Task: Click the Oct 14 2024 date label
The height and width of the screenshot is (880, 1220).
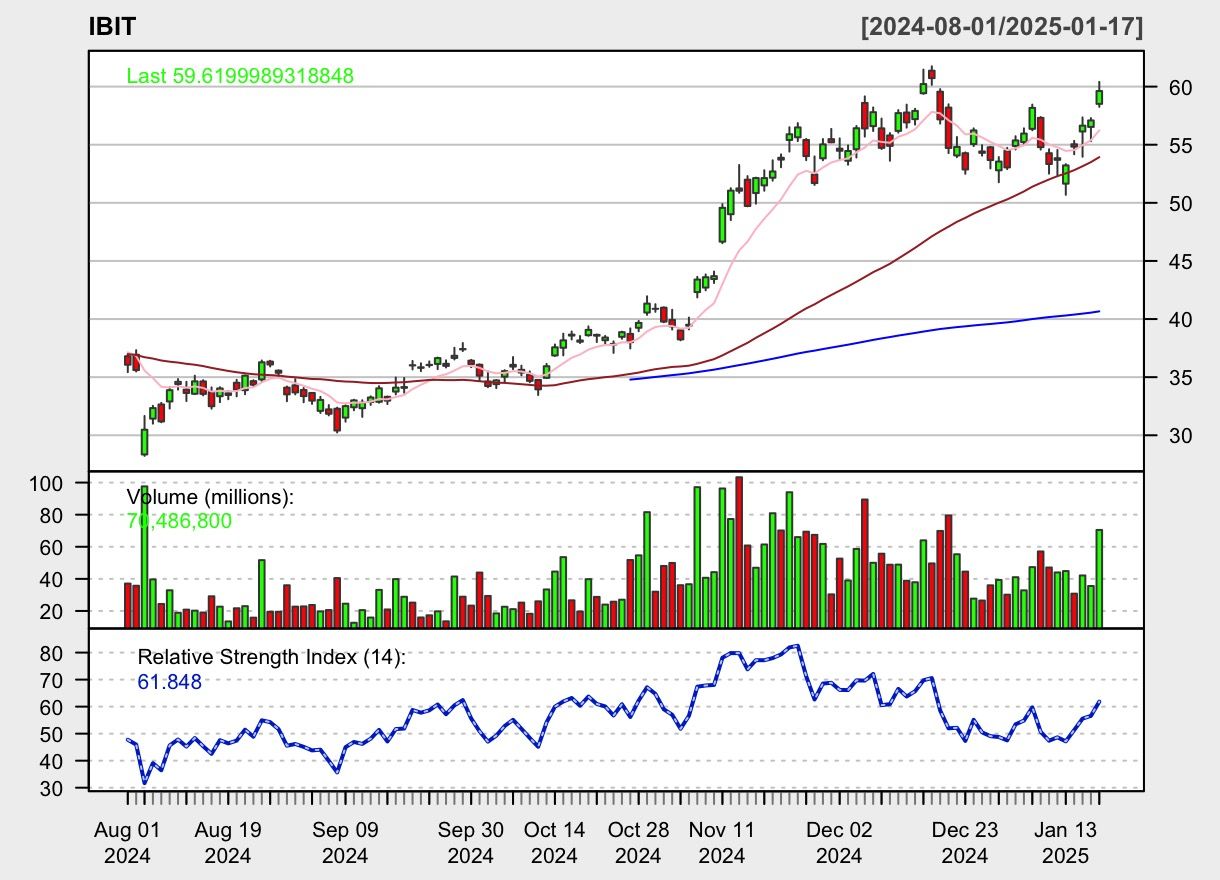Action: 555,843
